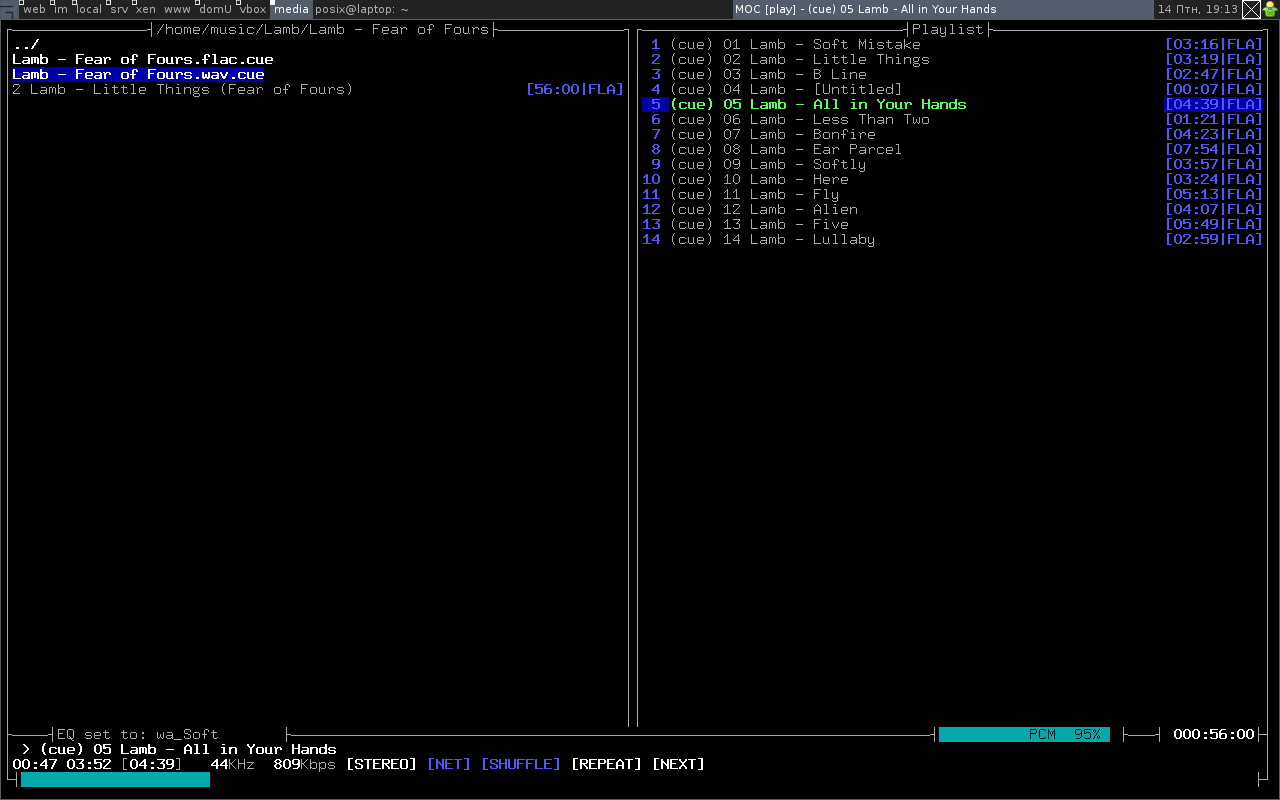Viewport: 1280px width, 800px height.
Task: Select the '2 Lamb - Little Things' album entry
Action: click(x=318, y=89)
